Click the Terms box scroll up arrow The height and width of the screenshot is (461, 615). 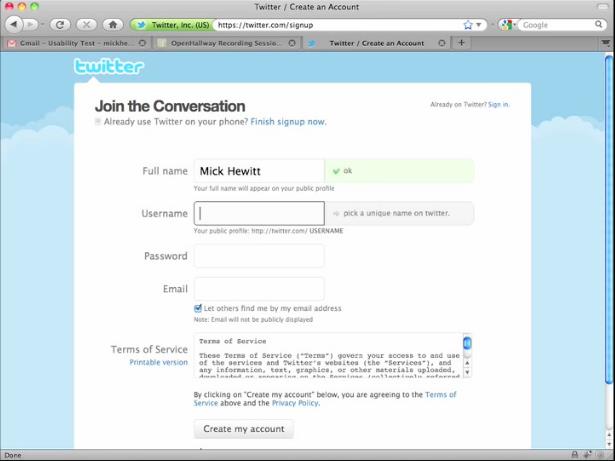(x=467, y=363)
